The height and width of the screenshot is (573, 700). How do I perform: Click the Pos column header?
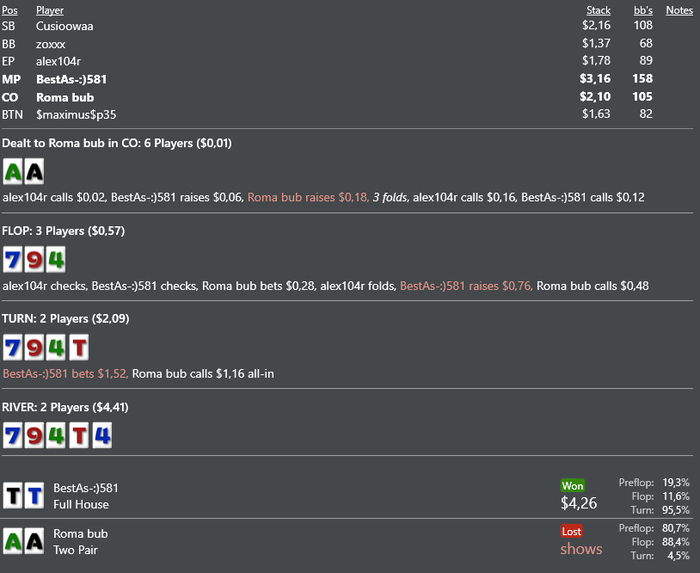[10, 10]
